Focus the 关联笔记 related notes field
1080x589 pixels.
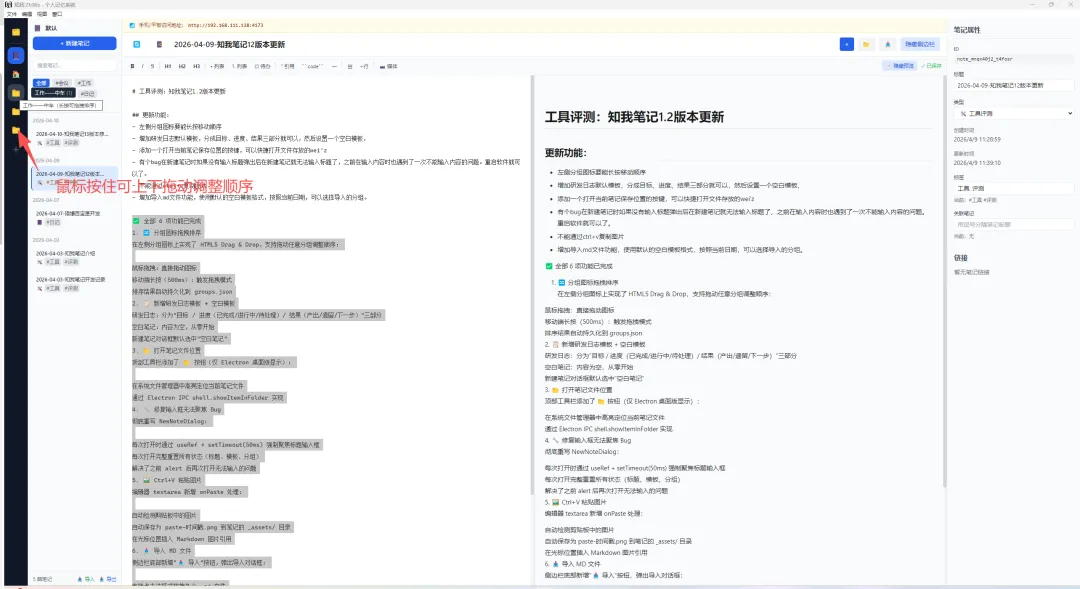(x=1013, y=225)
